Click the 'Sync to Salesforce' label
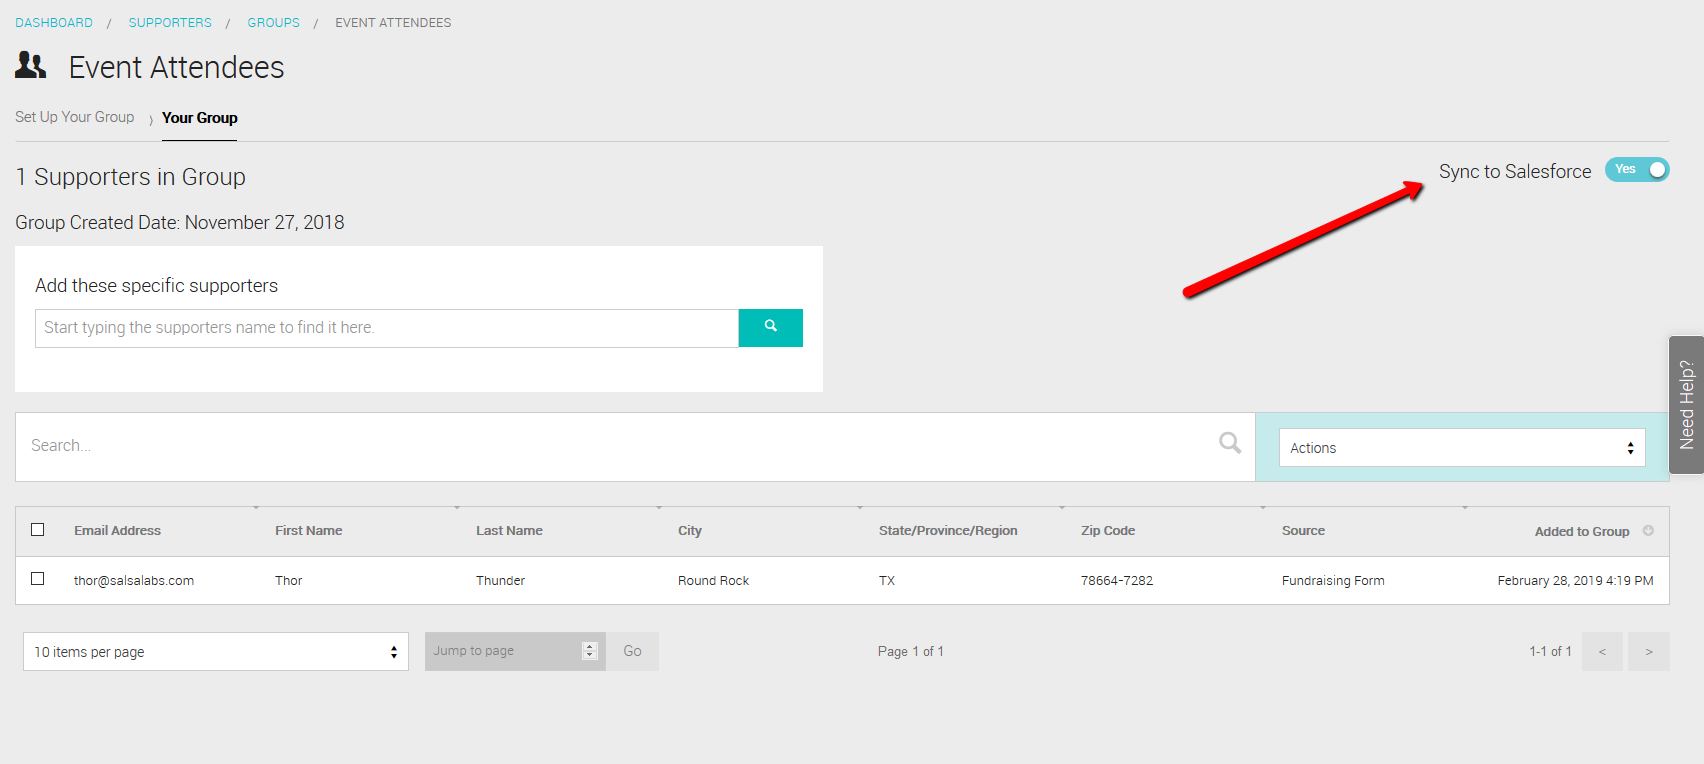 click(x=1515, y=172)
